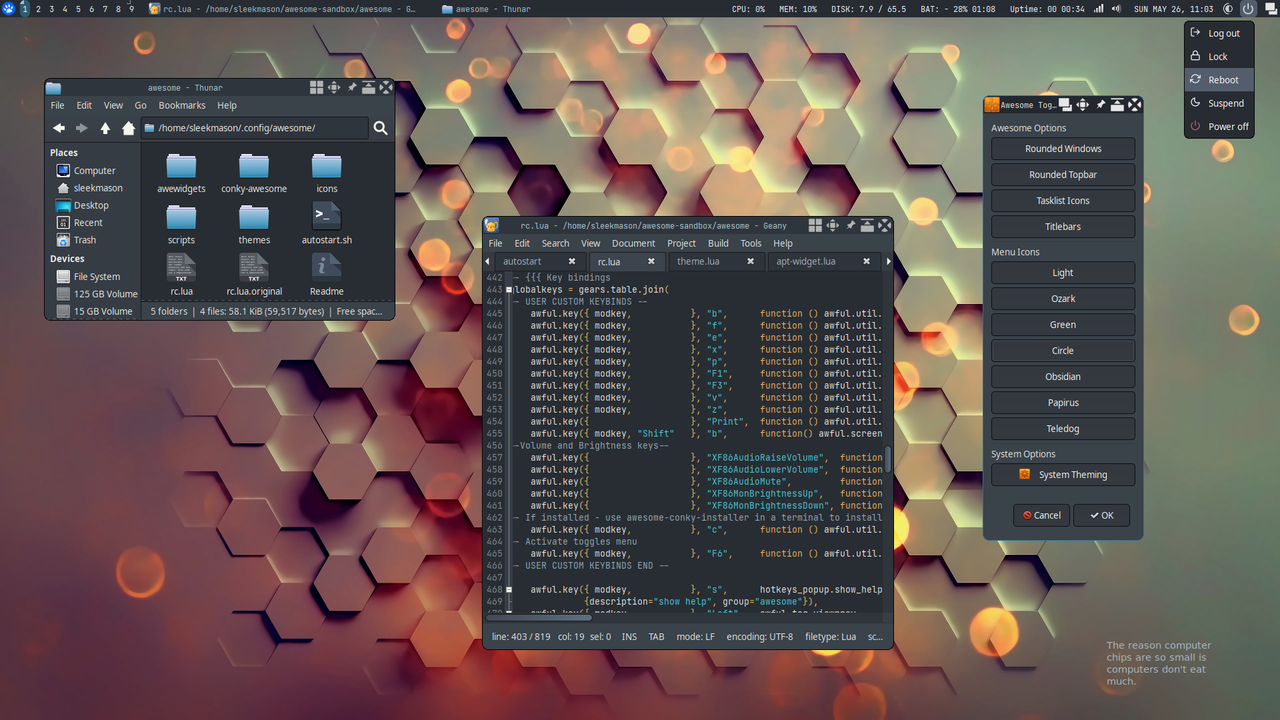Select the Papirus menu icons button

tap(1063, 403)
